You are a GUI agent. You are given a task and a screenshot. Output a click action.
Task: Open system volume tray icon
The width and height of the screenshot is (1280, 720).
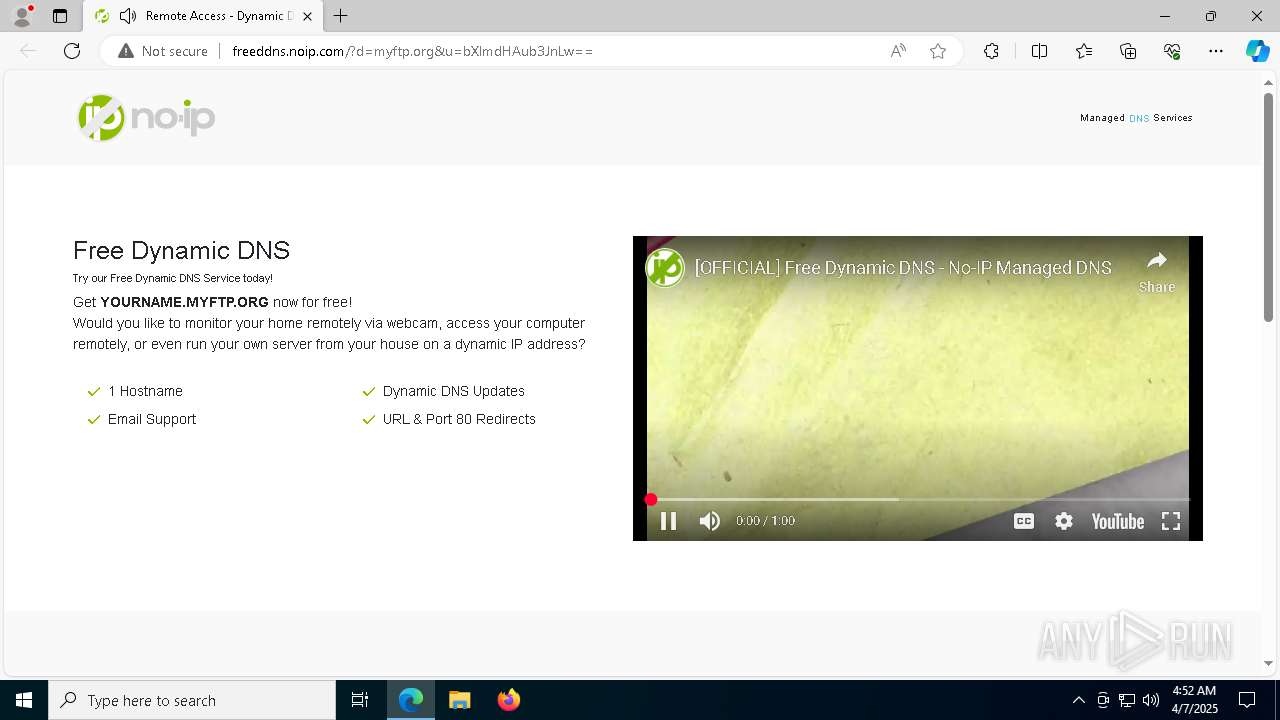pyautogui.click(x=1151, y=700)
